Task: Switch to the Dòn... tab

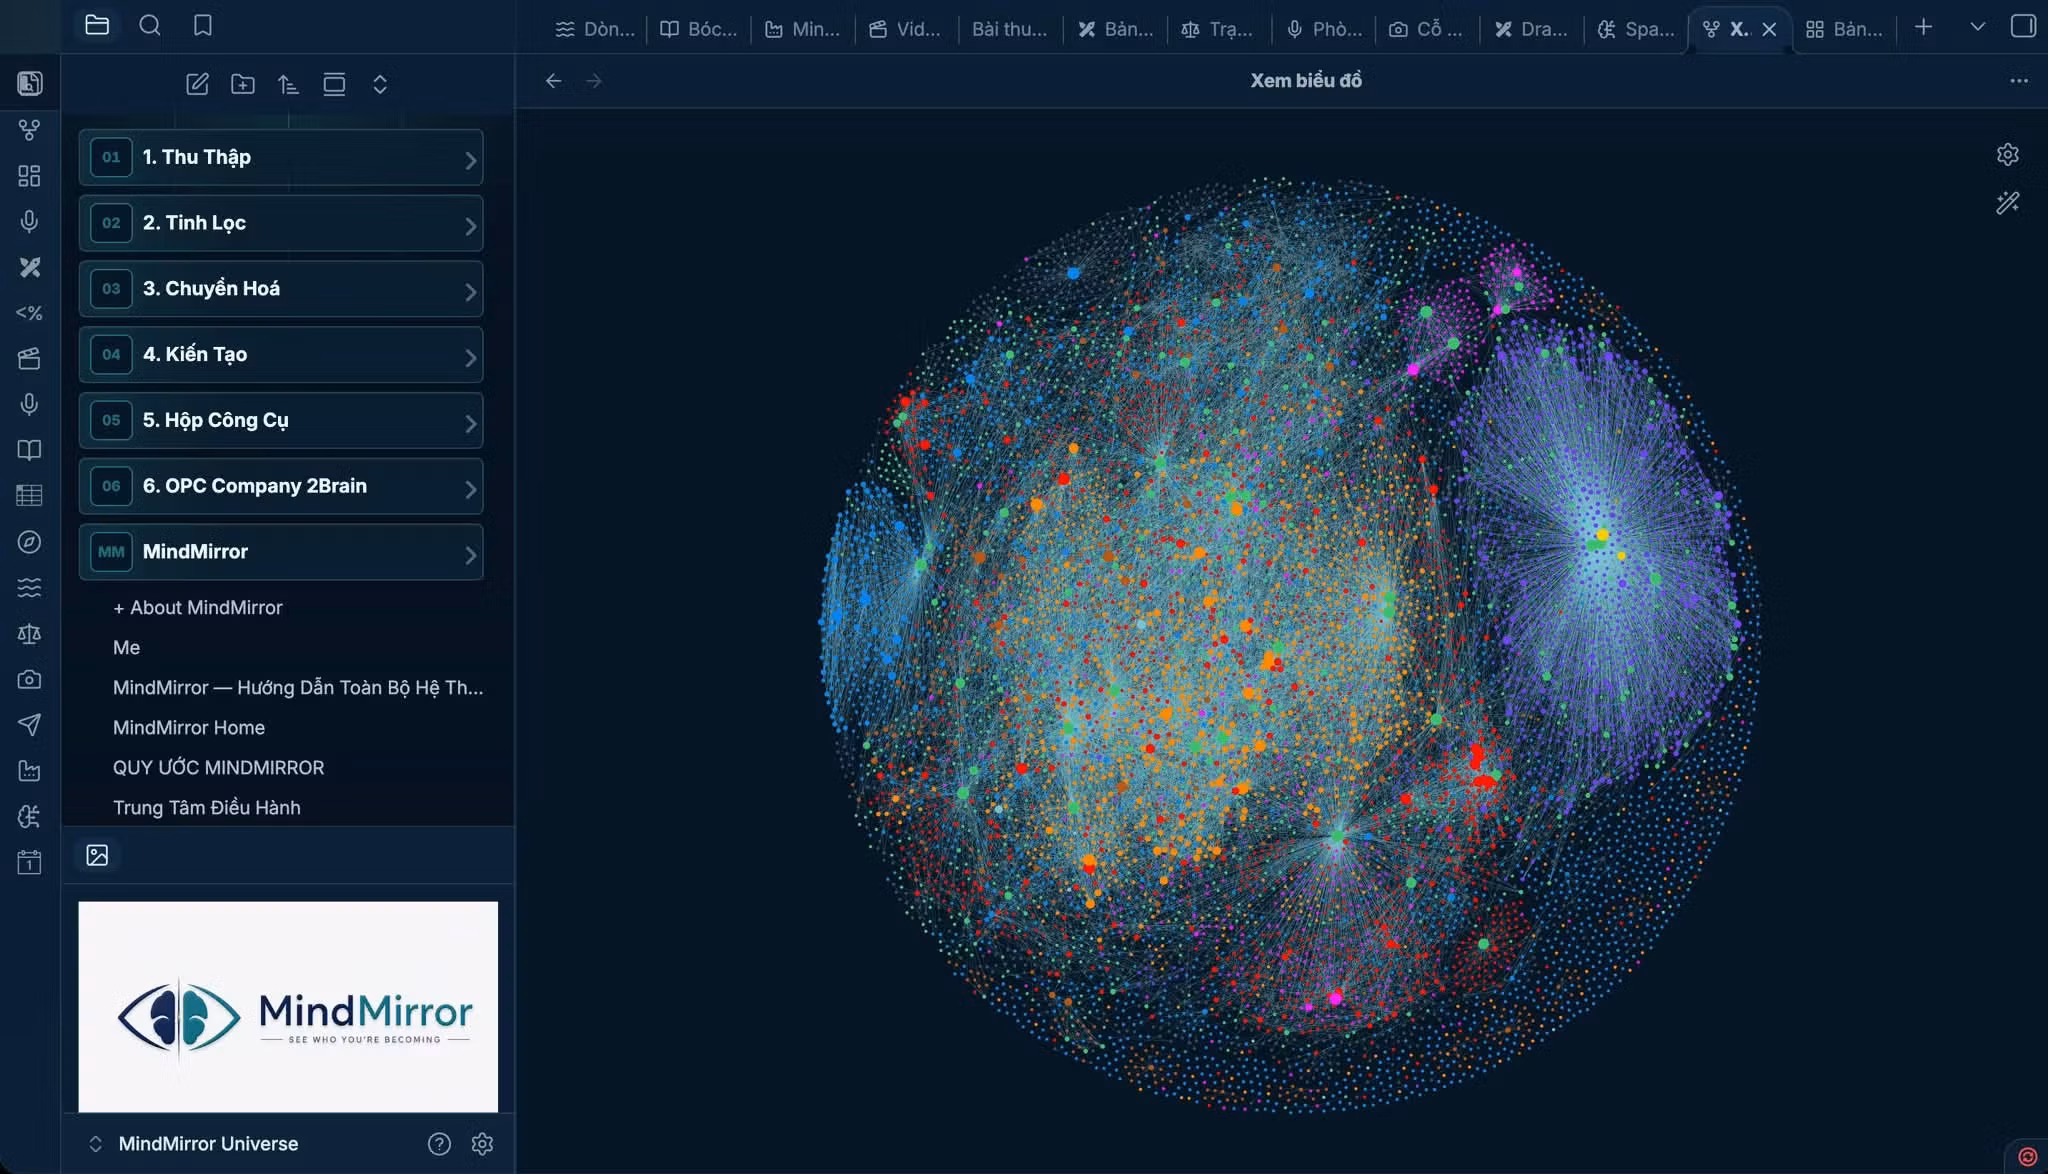Action: [595, 29]
